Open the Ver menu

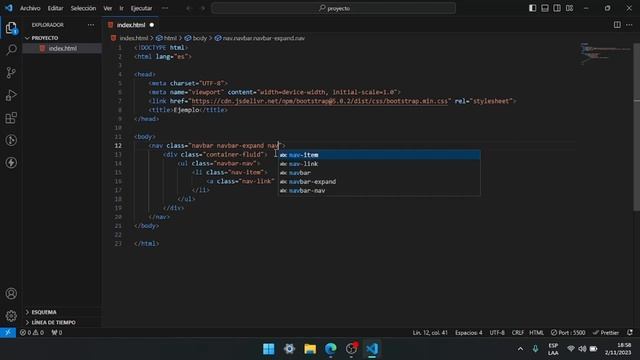[x=108, y=8]
